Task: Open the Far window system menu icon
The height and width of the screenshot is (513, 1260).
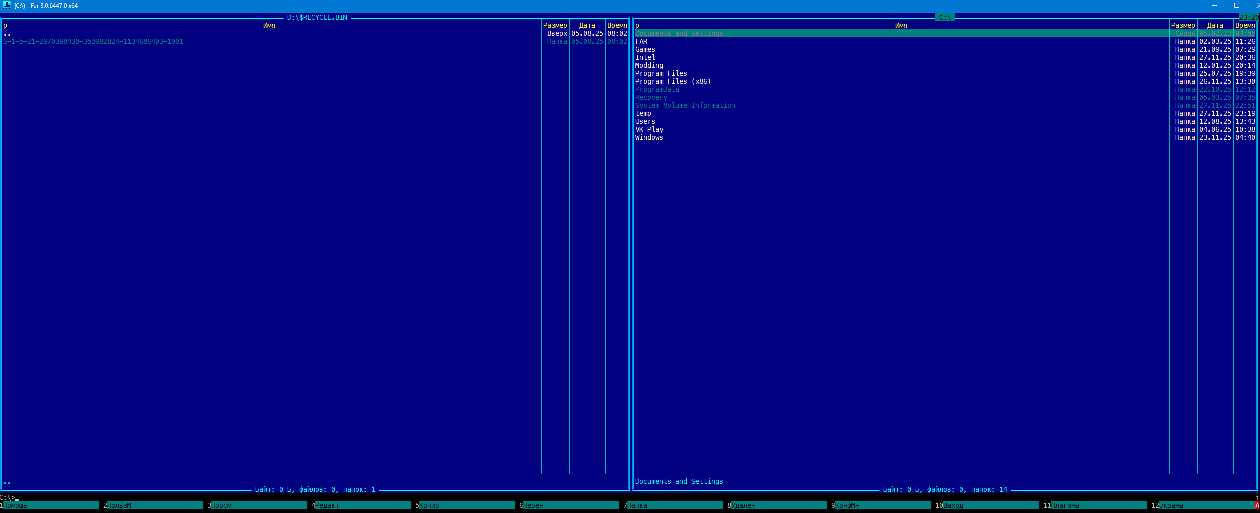Action: (x=5, y=6)
